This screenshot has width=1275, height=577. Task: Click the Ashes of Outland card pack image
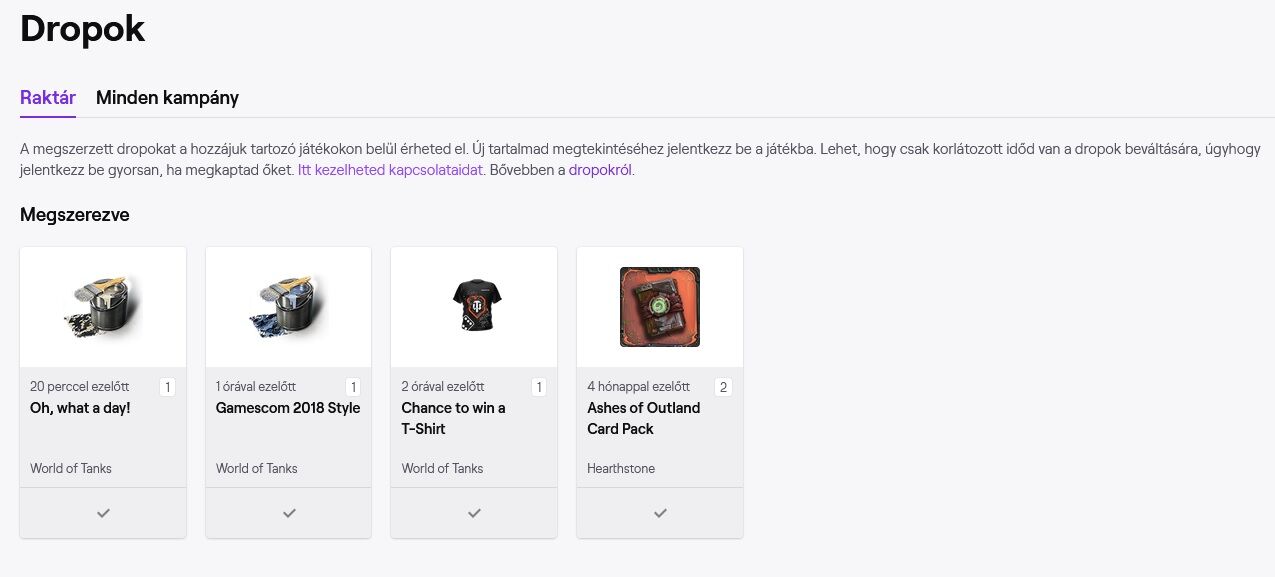pos(660,307)
